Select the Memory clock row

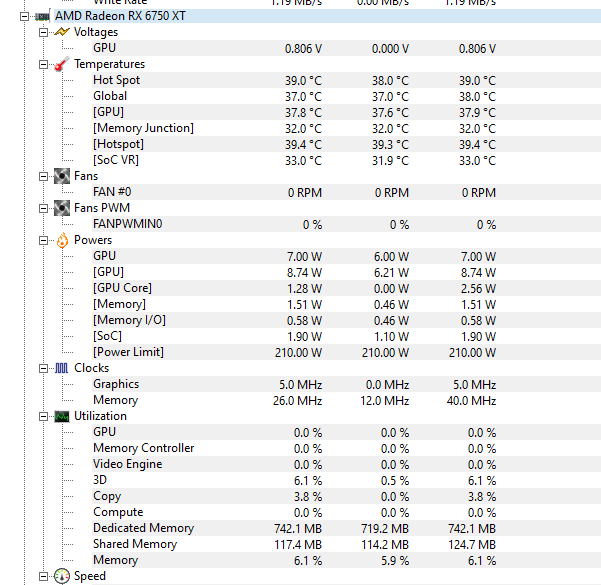[346, 400]
